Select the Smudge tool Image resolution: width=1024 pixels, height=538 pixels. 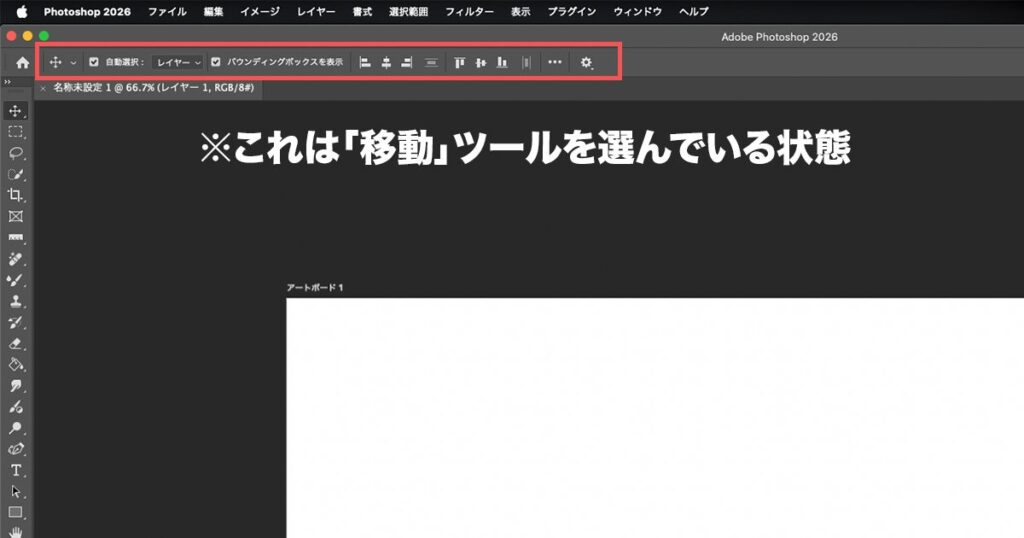tap(16, 386)
